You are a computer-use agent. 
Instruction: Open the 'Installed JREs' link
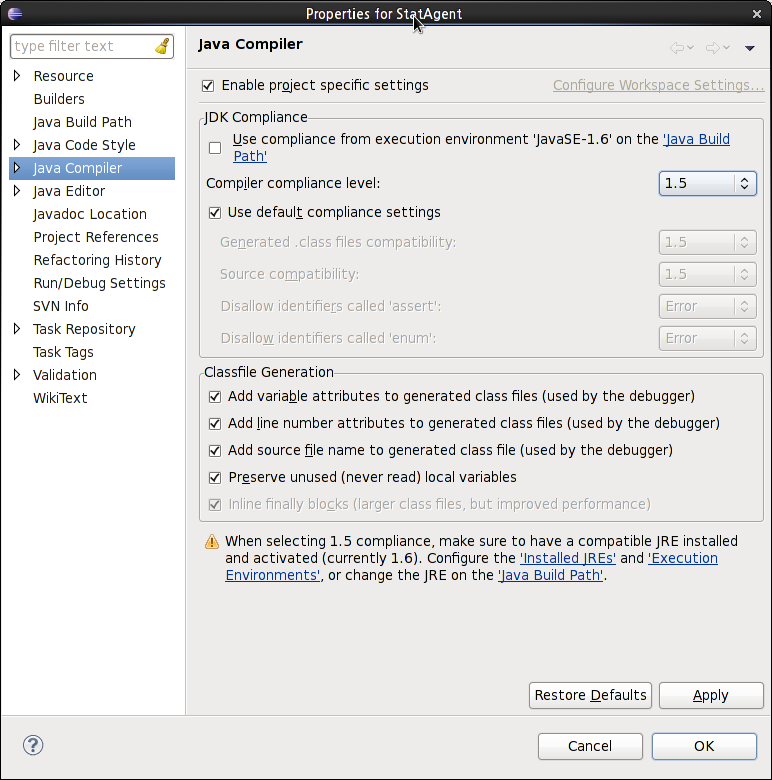coord(568,558)
